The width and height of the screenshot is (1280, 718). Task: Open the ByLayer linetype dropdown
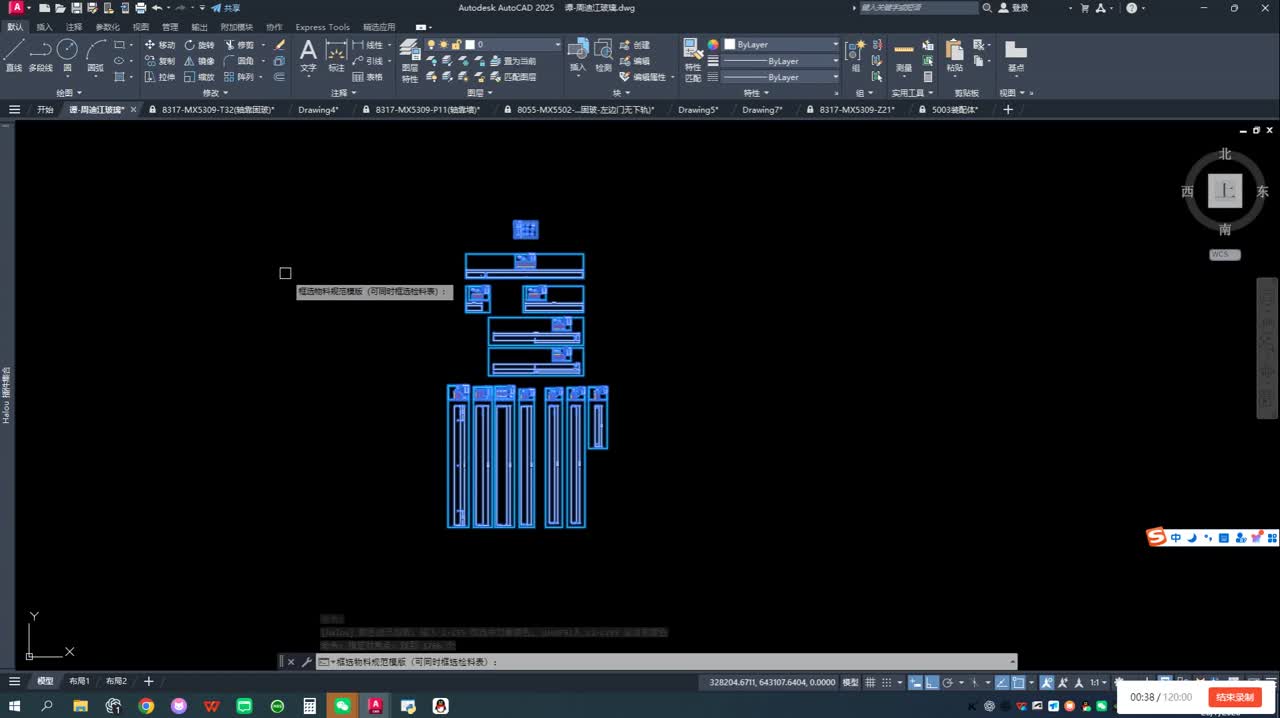click(781, 77)
